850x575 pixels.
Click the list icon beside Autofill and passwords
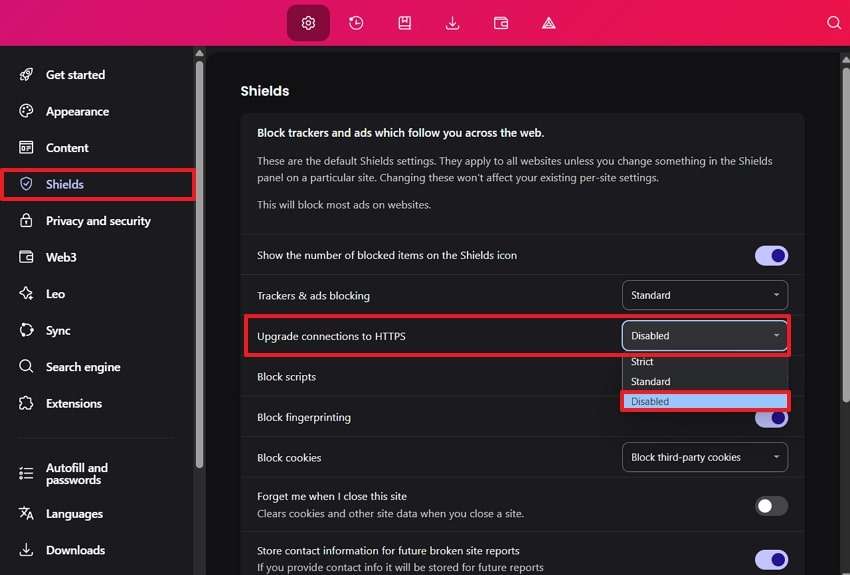point(26,473)
